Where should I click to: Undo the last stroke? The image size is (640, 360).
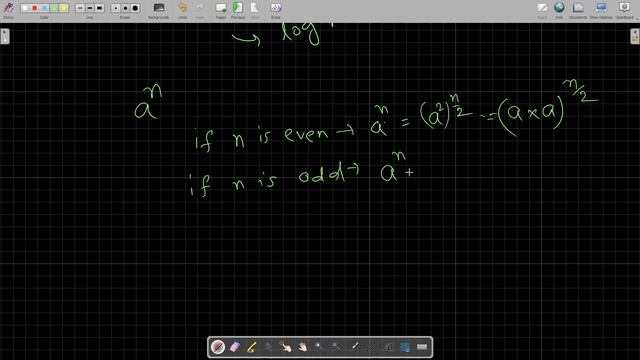(183, 9)
